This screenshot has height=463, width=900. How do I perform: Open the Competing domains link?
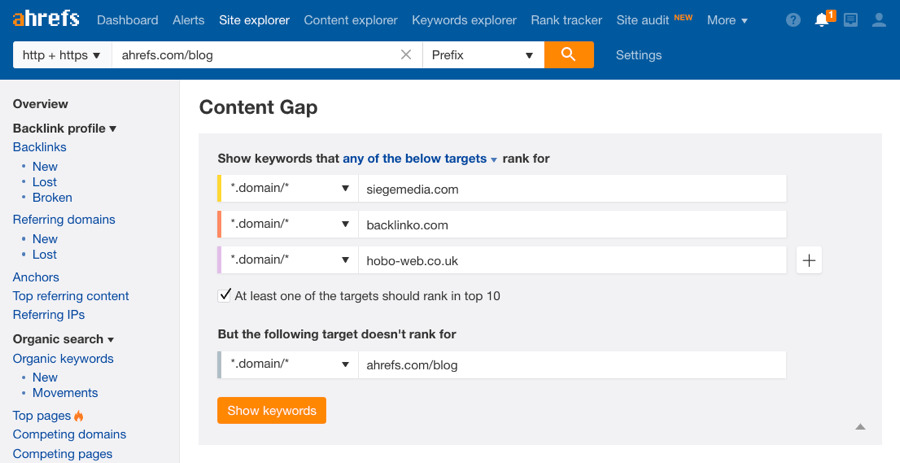[x=69, y=434]
